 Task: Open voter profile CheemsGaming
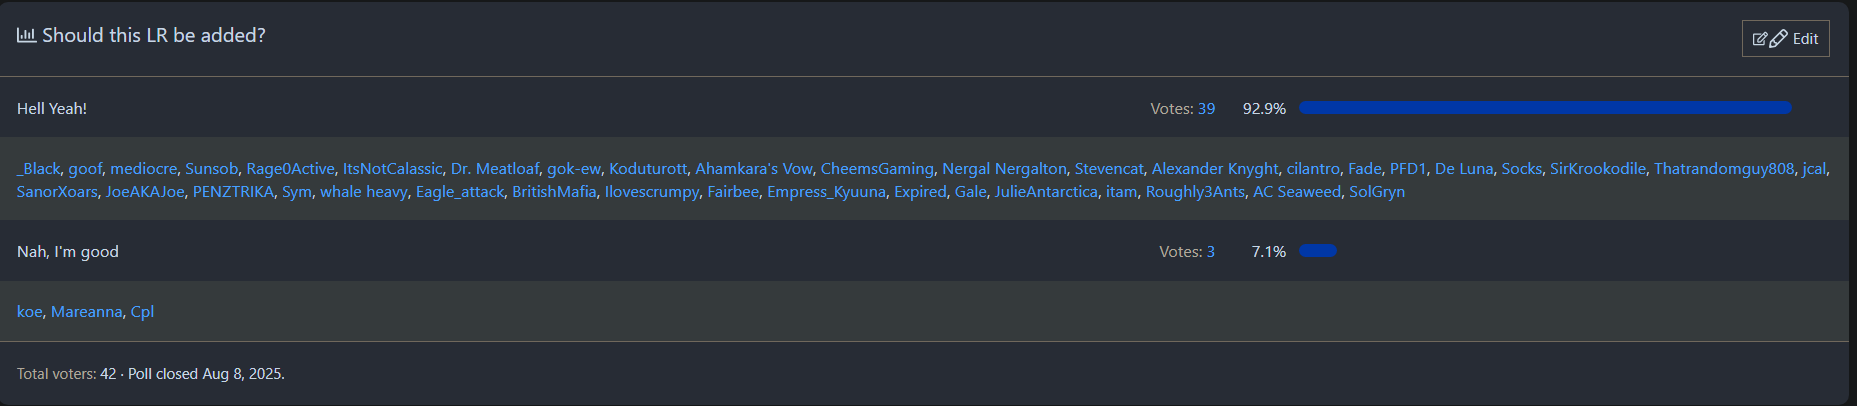point(877,169)
